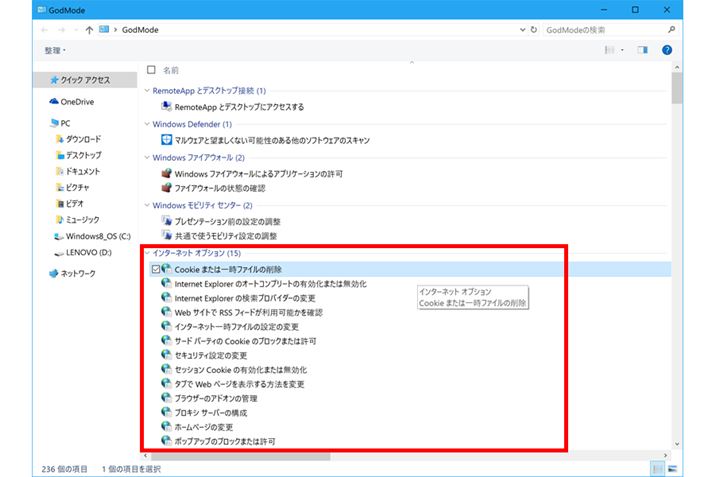Click icon for 共通で使うモビリティ設定の調整
Screen dimensions: 715x477
[166, 235]
